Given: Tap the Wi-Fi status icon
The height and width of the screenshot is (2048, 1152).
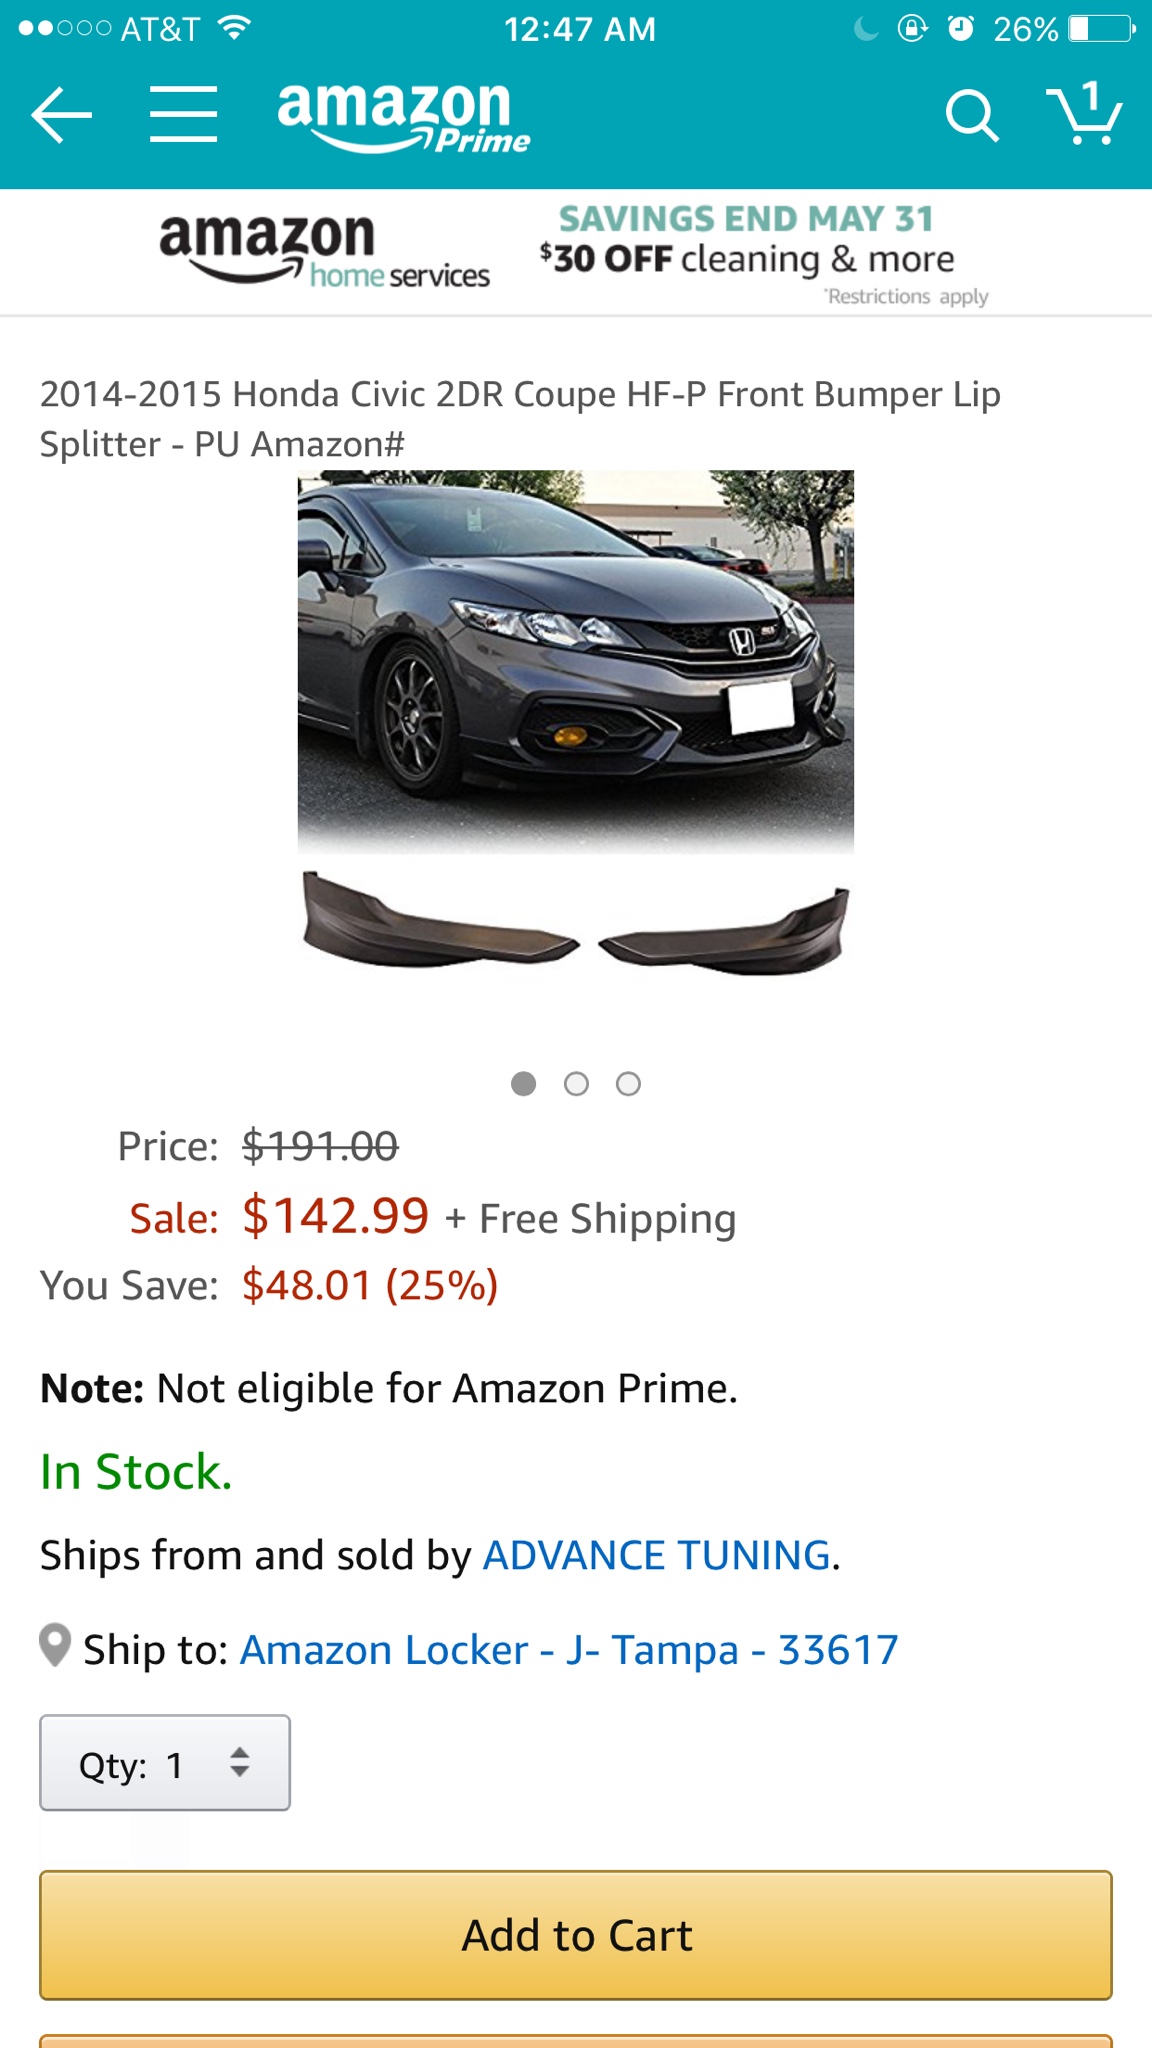Looking at the screenshot, I should click(x=234, y=28).
